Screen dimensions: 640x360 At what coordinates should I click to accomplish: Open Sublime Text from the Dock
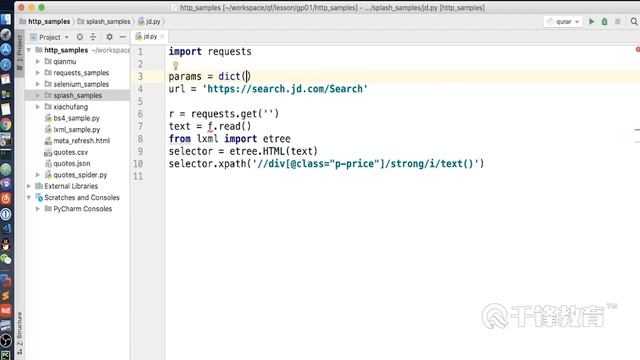pyautogui.click(x=6, y=296)
